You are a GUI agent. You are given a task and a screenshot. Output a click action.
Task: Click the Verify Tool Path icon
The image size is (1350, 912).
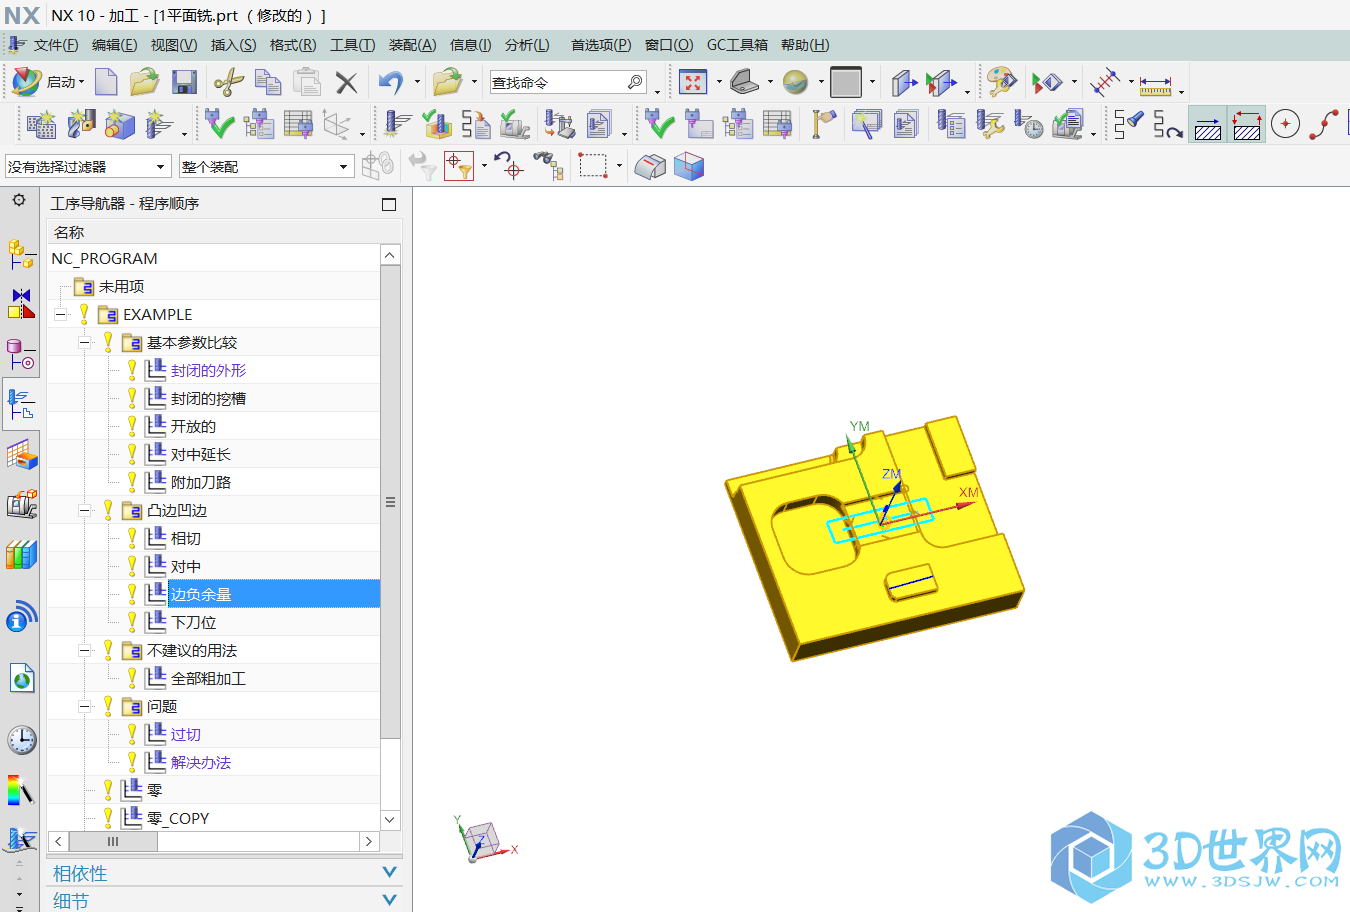pos(436,124)
